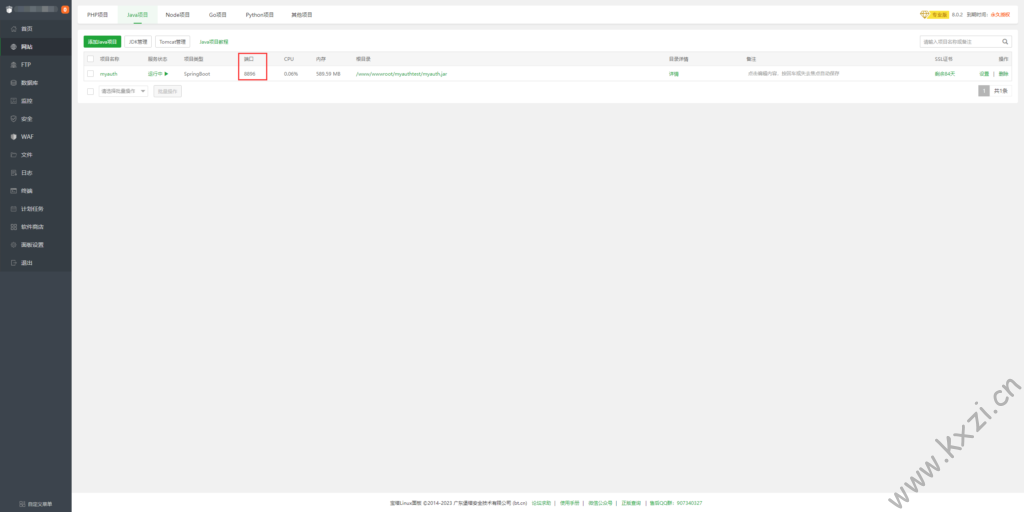Open the 计划任务 scheduled tasks icon

point(14,208)
